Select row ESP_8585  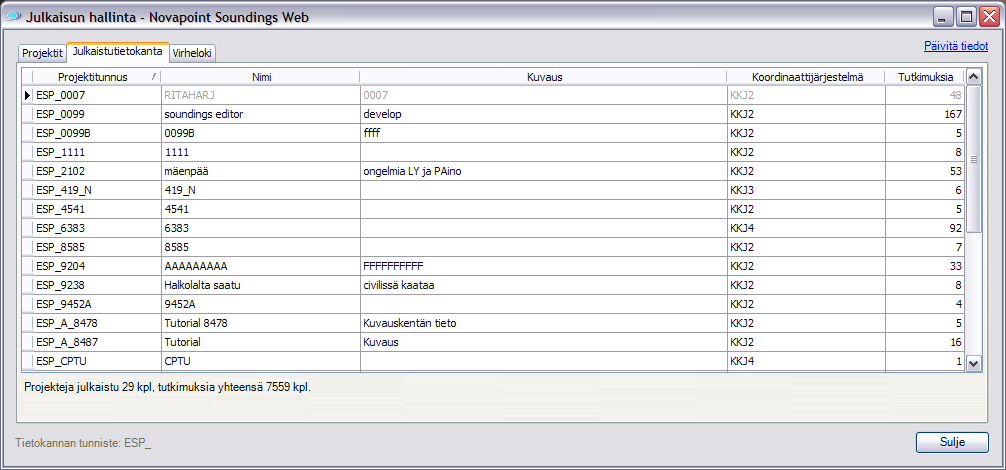coord(493,247)
